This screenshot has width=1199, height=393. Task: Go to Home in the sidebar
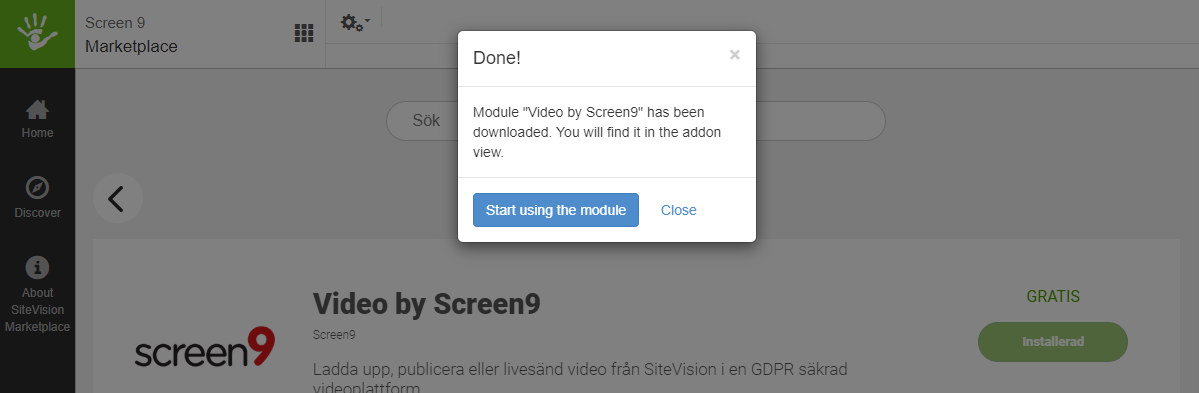pos(37,119)
